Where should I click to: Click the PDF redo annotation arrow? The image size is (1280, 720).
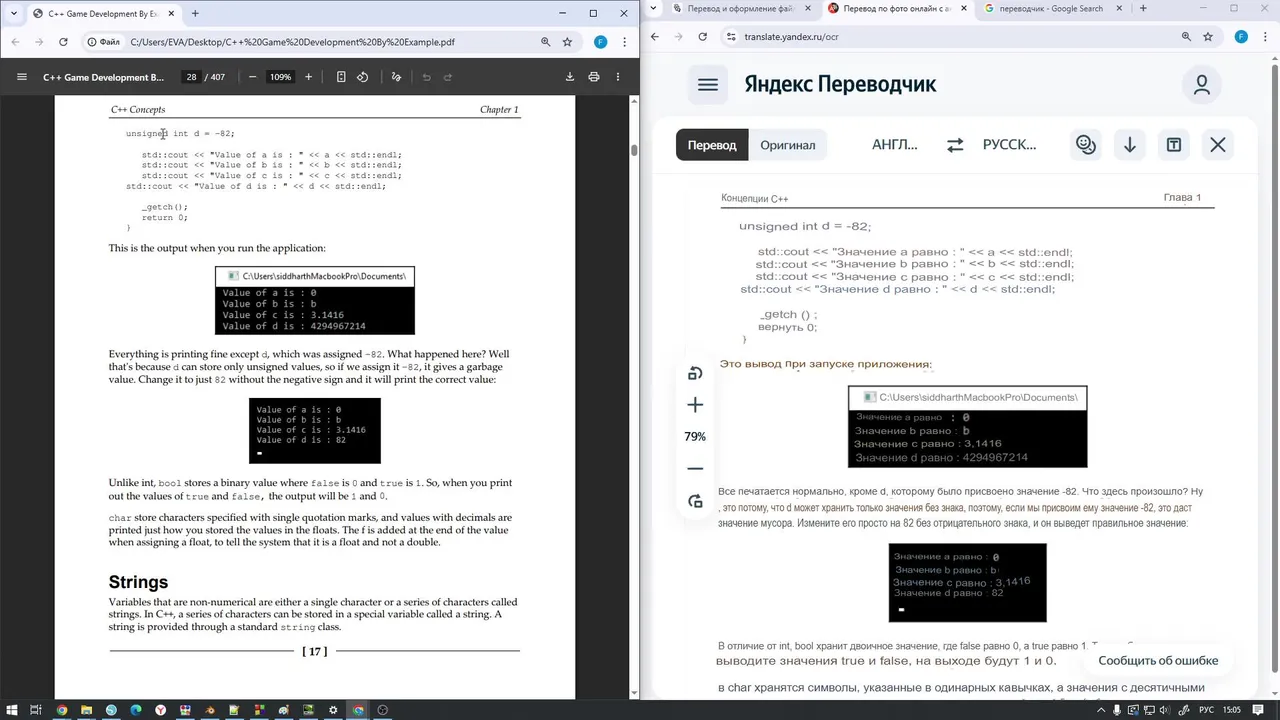[448, 77]
